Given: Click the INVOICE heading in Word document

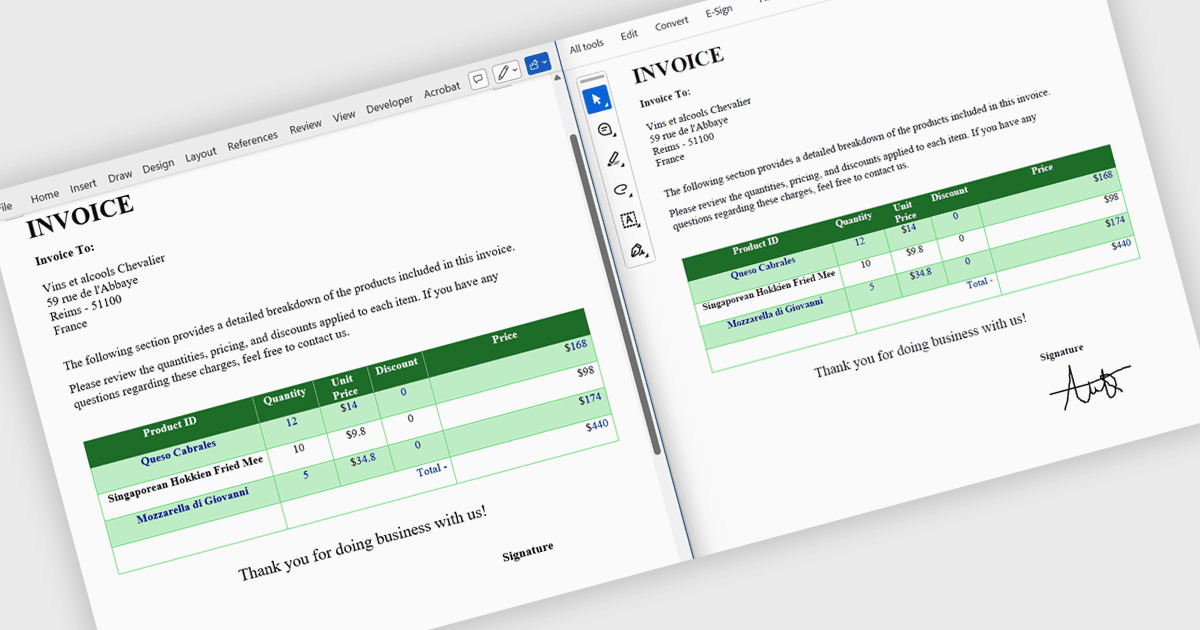Looking at the screenshot, I should (x=80, y=216).
